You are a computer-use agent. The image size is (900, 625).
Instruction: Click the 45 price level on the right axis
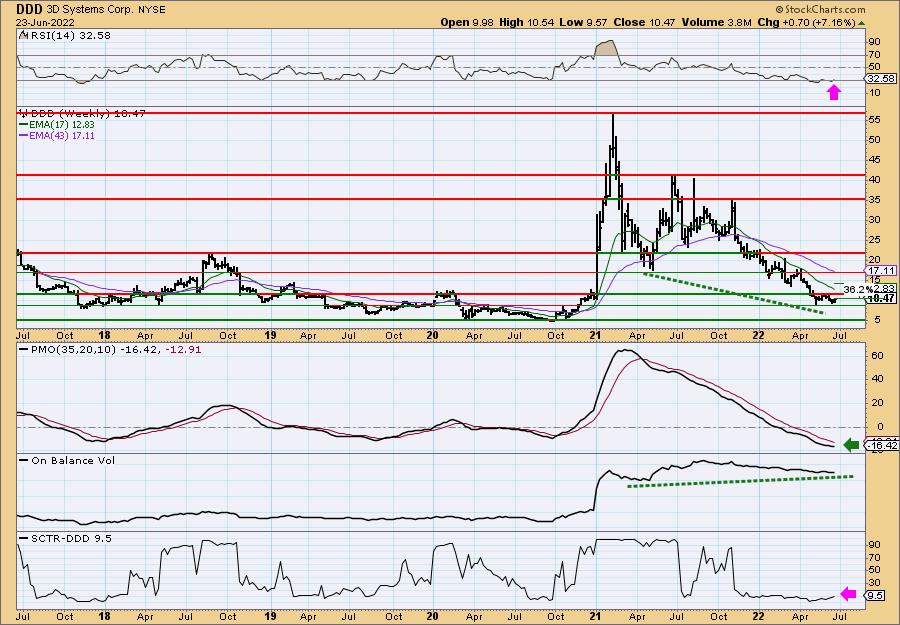[x=876, y=160]
